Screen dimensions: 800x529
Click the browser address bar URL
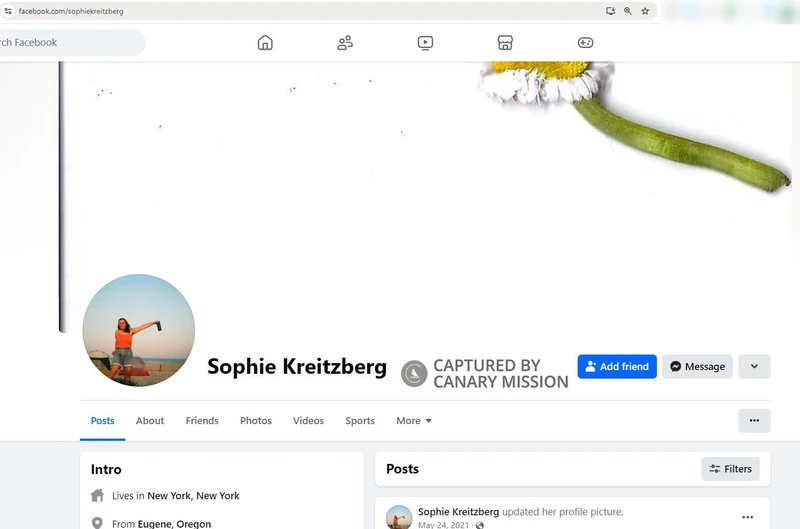click(71, 11)
